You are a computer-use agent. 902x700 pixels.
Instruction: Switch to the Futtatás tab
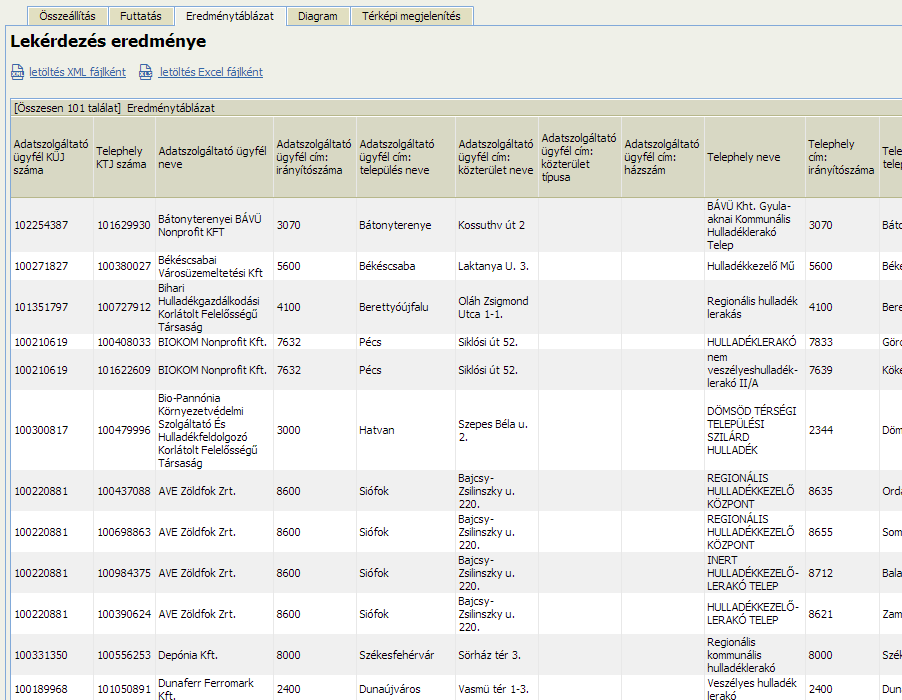click(140, 16)
